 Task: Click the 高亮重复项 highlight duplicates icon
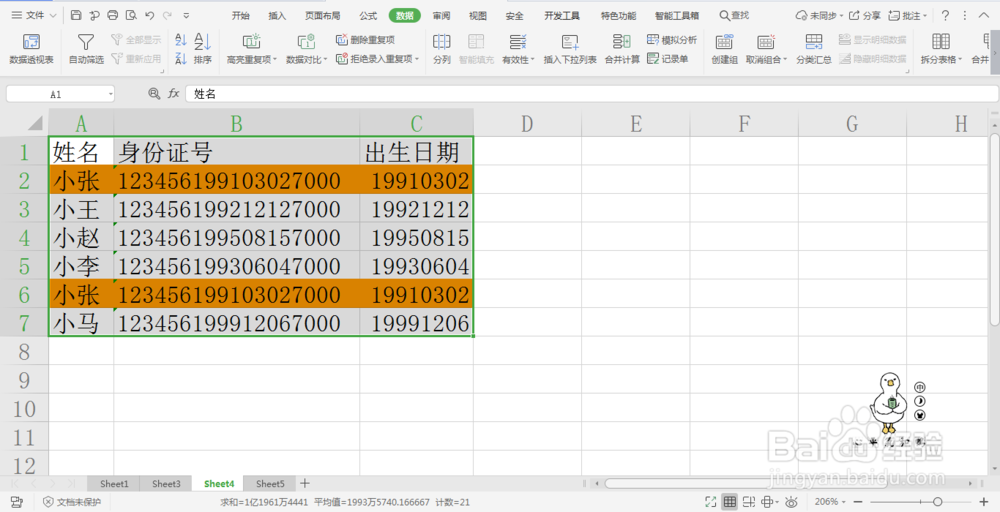[x=251, y=42]
